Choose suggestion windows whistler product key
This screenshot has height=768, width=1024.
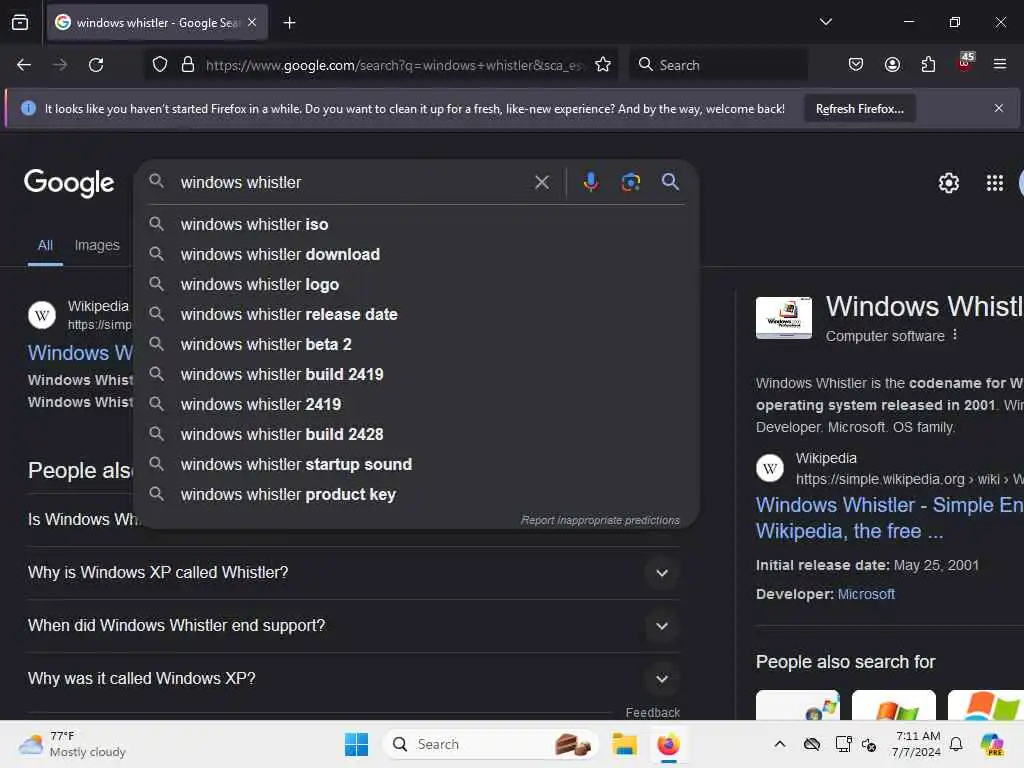417,494
